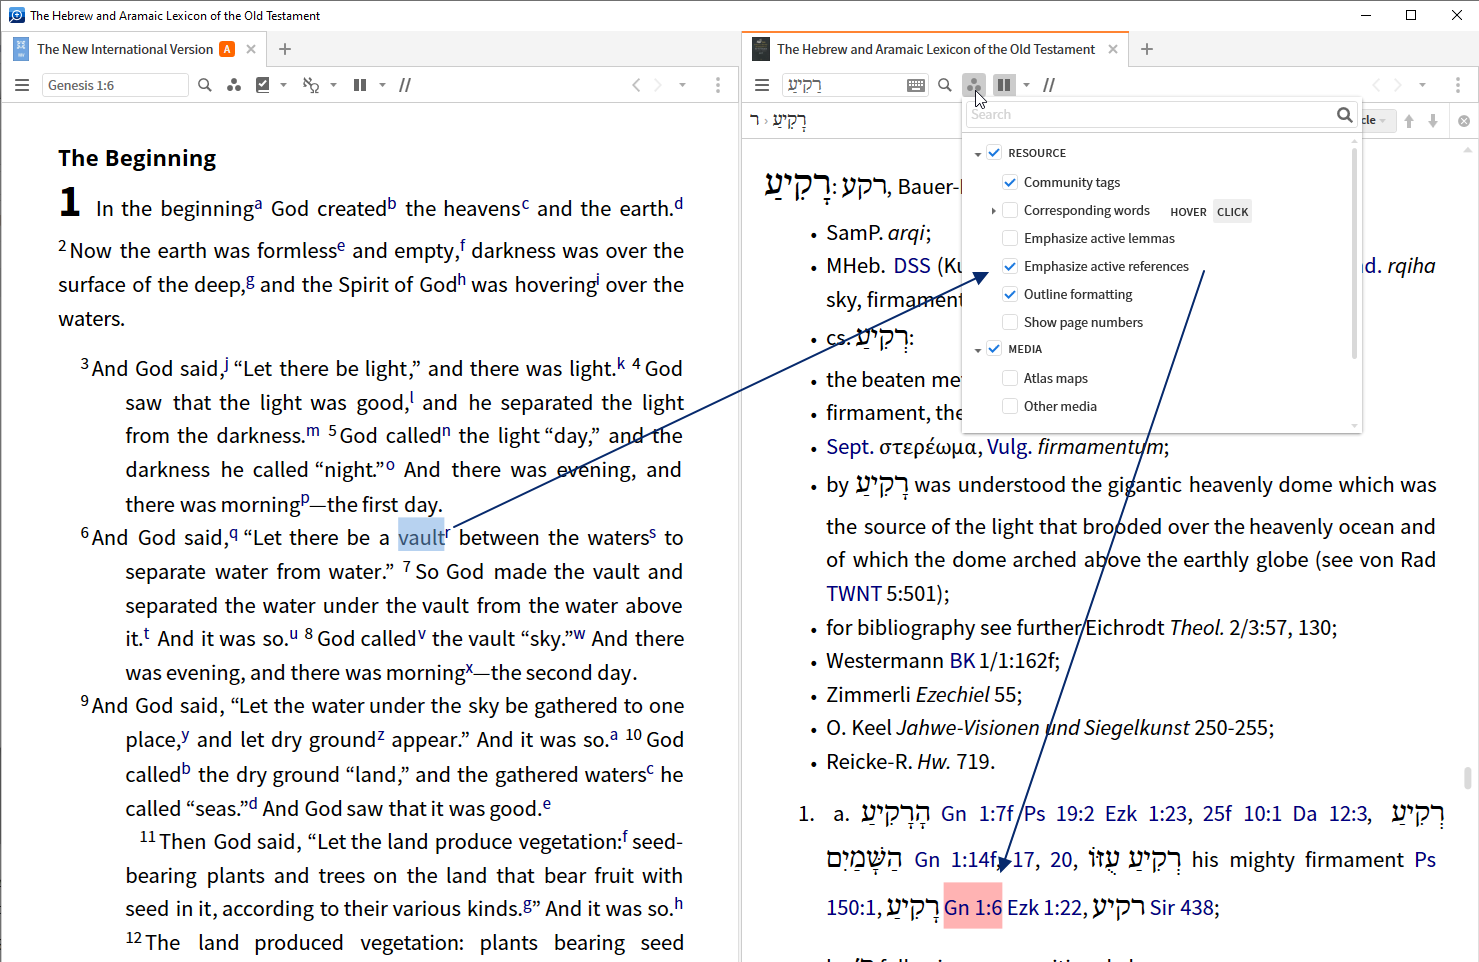Viewport: 1479px width, 962px height.
Task: Expand Corresponding words options
Action: (993, 211)
